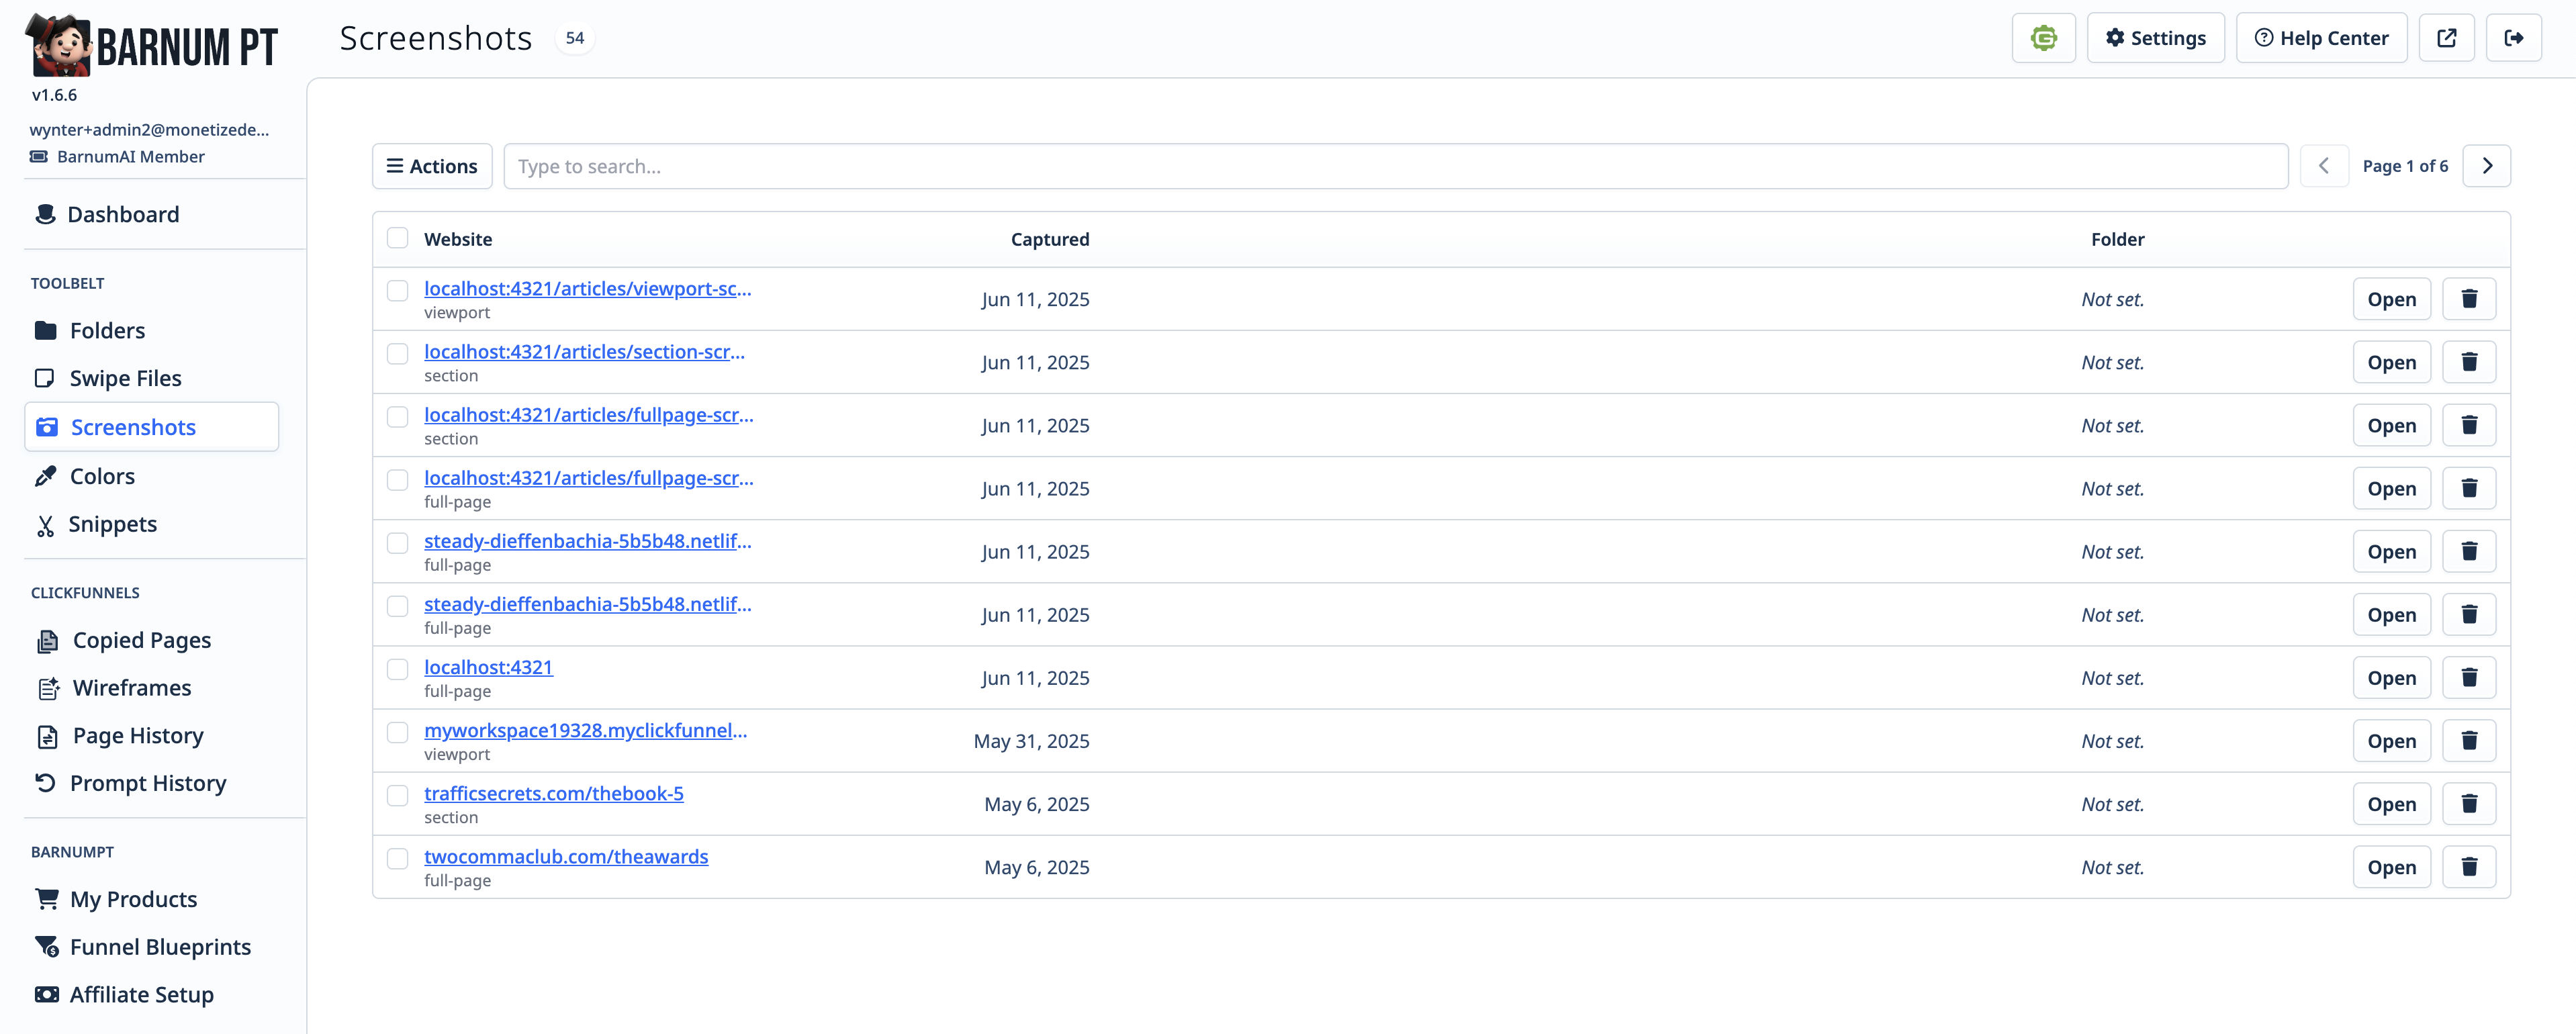This screenshot has width=2576, height=1034.
Task: Toggle the select-all checkbox in the table header
Action: pyautogui.click(x=398, y=238)
